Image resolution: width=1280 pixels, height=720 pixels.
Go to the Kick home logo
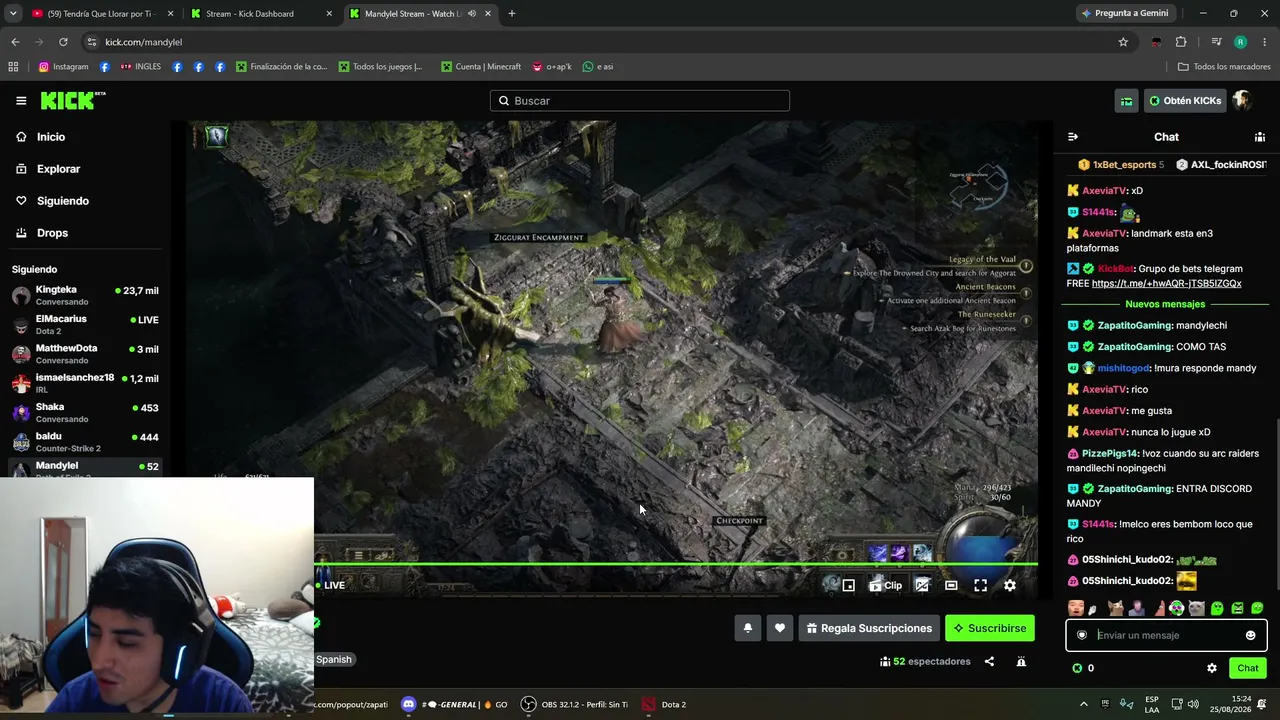pyautogui.click(x=72, y=100)
